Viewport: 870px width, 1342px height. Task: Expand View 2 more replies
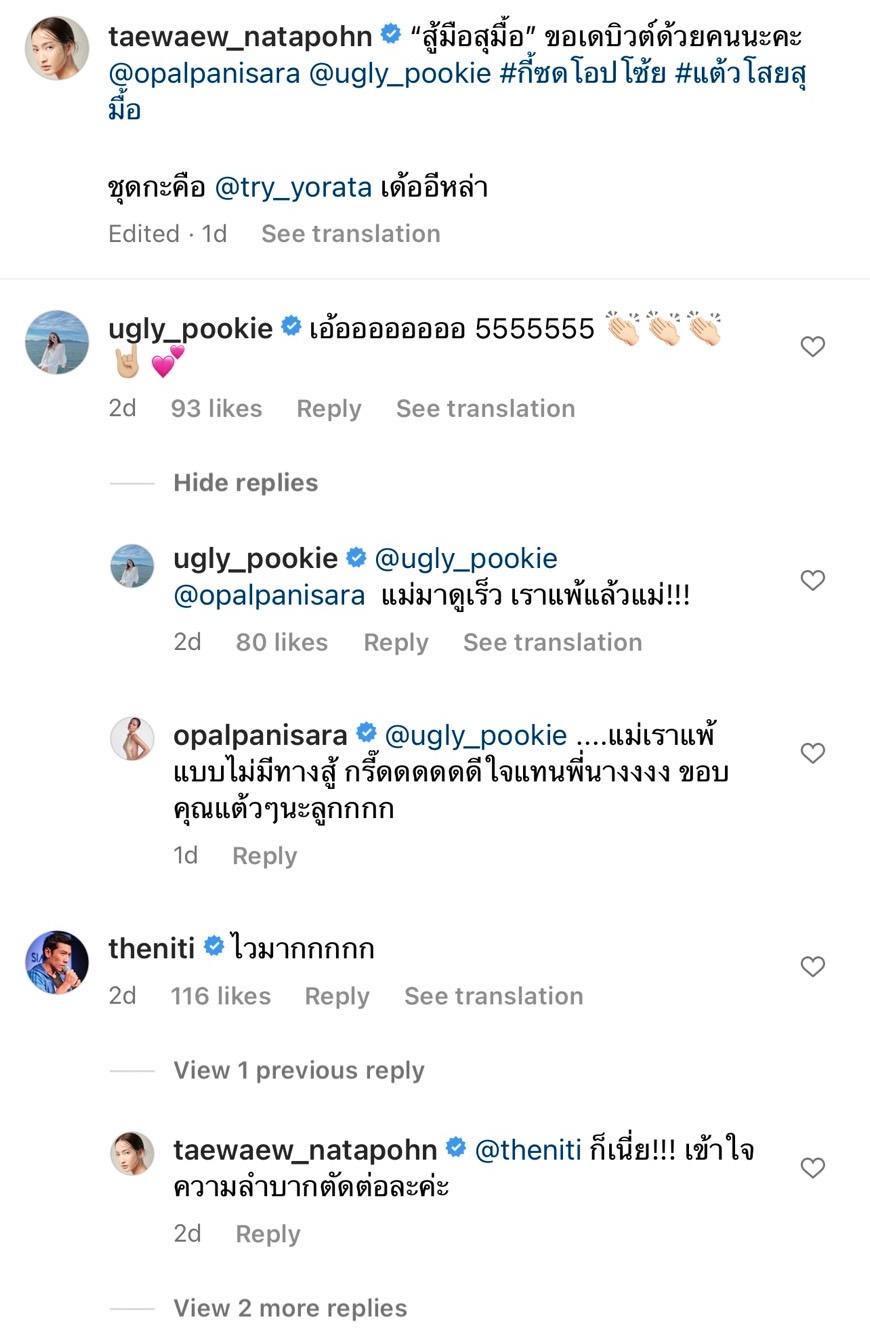click(x=290, y=1308)
